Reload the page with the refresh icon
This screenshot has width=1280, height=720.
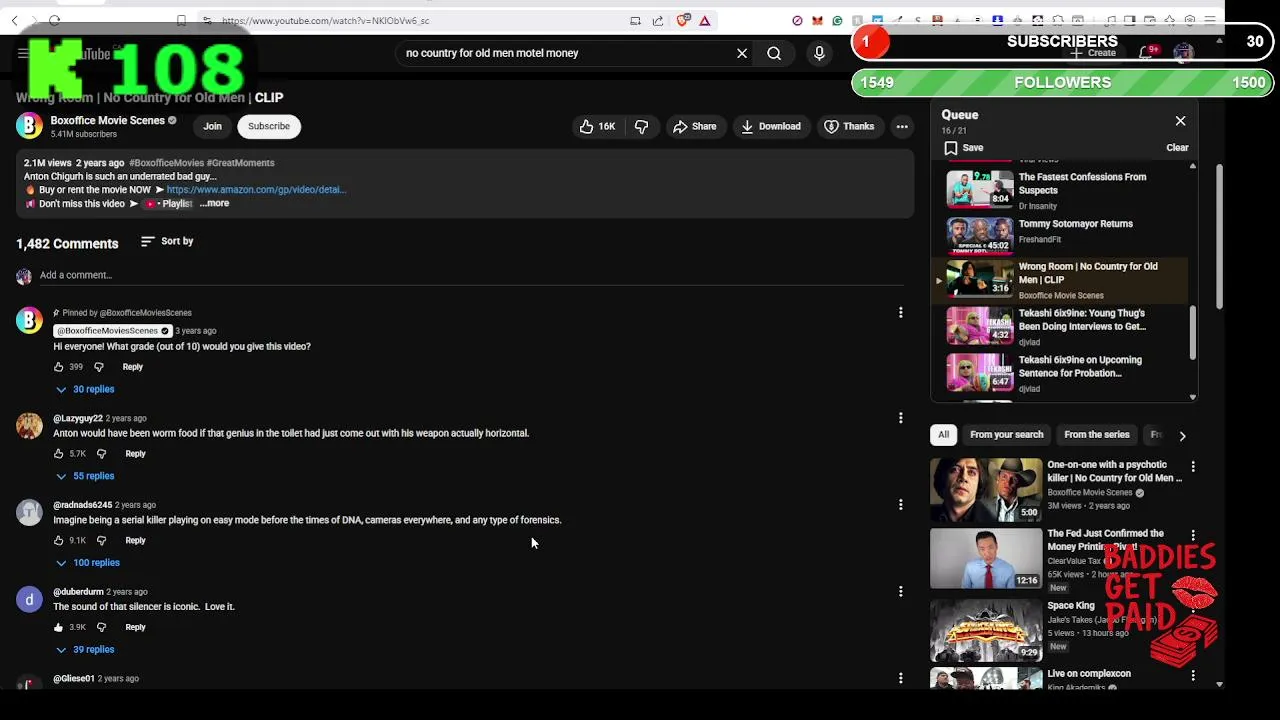(54, 20)
